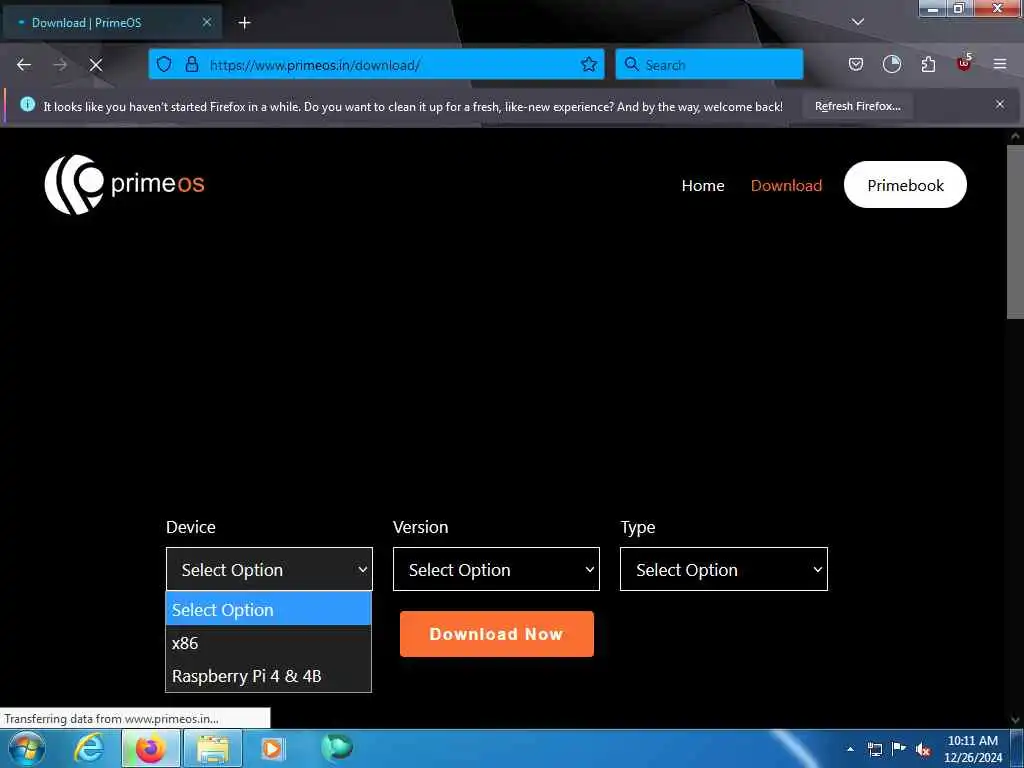The height and width of the screenshot is (768, 1024).
Task: Click the info icon in notification bar
Action: tap(27, 104)
